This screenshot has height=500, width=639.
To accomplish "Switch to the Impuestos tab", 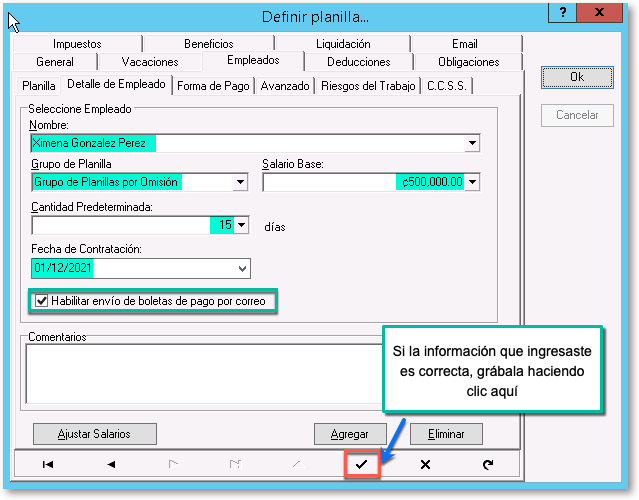I will (x=77, y=44).
